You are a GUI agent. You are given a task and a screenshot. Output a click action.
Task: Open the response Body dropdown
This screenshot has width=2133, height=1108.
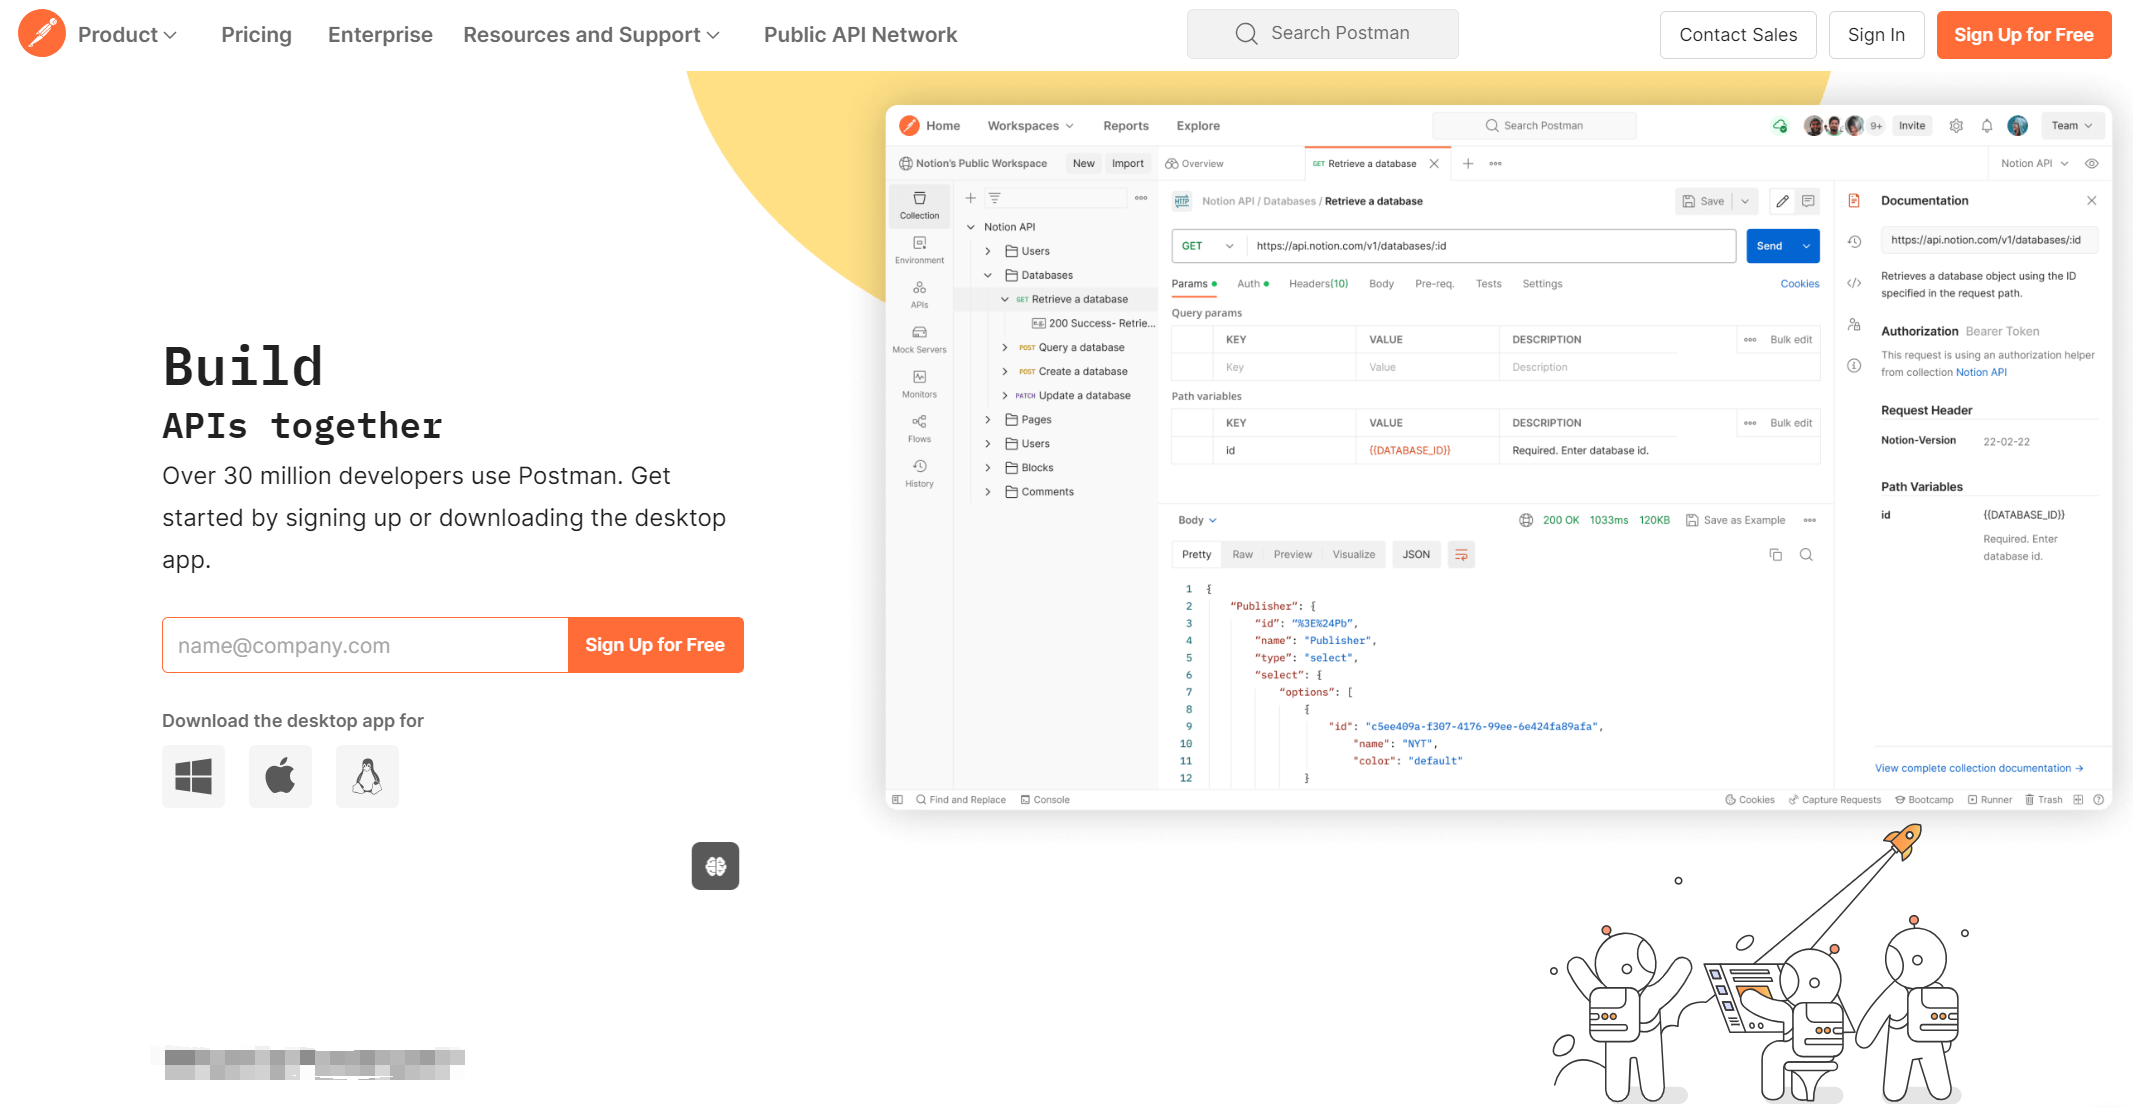coord(1197,520)
